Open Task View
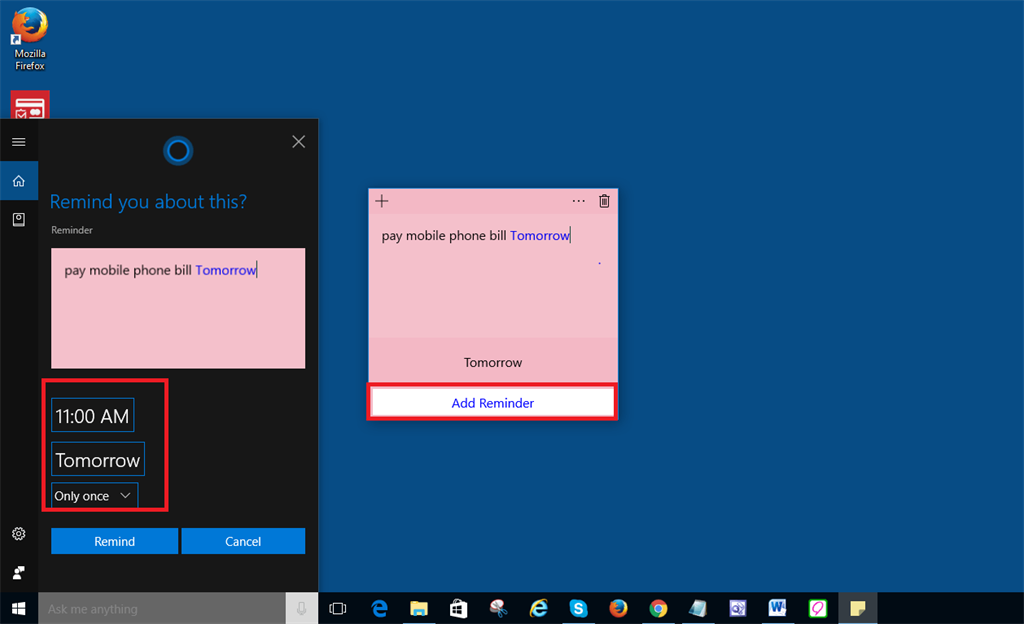This screenshot has width=1024, height=624. (338, 609)
